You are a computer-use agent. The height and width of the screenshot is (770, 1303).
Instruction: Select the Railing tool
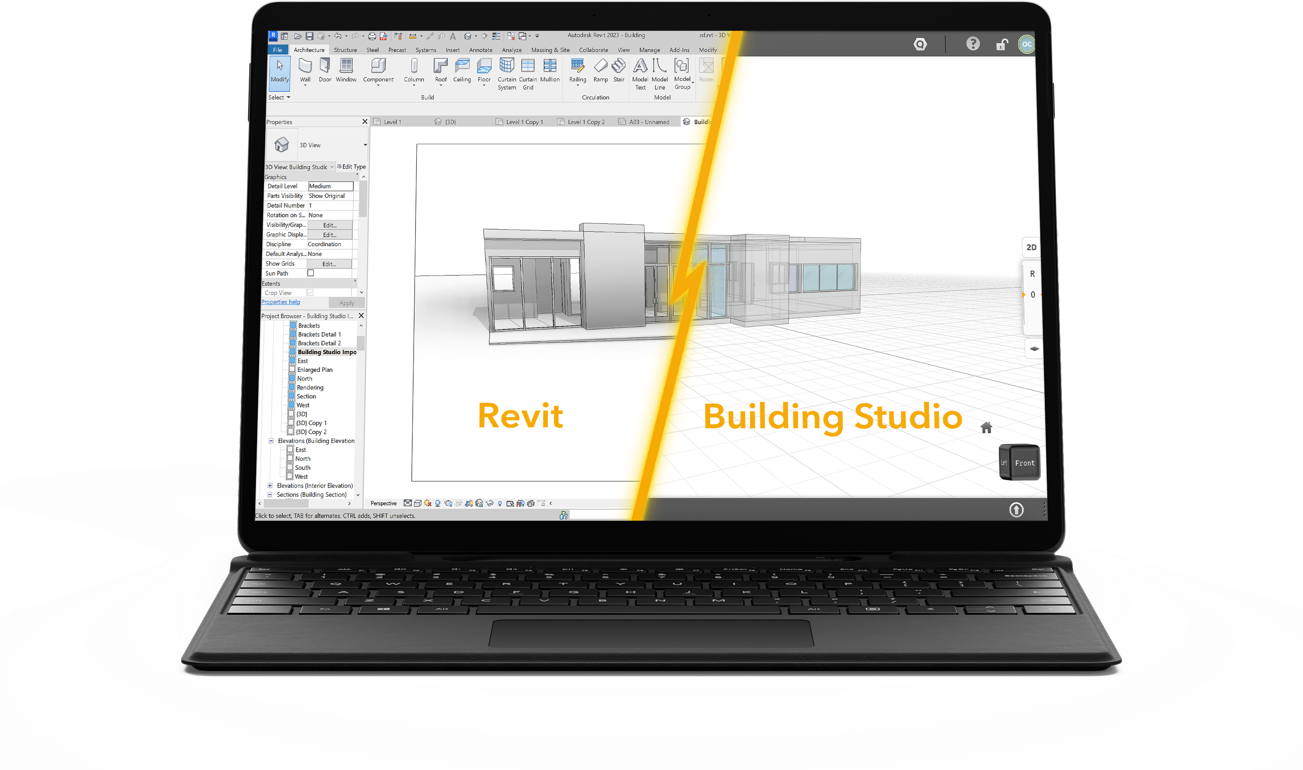578,71
